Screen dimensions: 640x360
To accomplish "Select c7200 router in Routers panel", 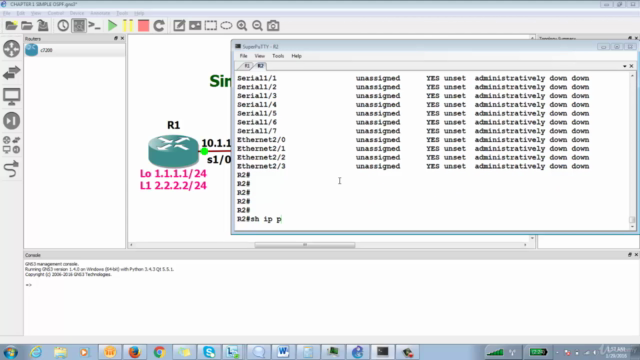I will click(x=74, y=50).
